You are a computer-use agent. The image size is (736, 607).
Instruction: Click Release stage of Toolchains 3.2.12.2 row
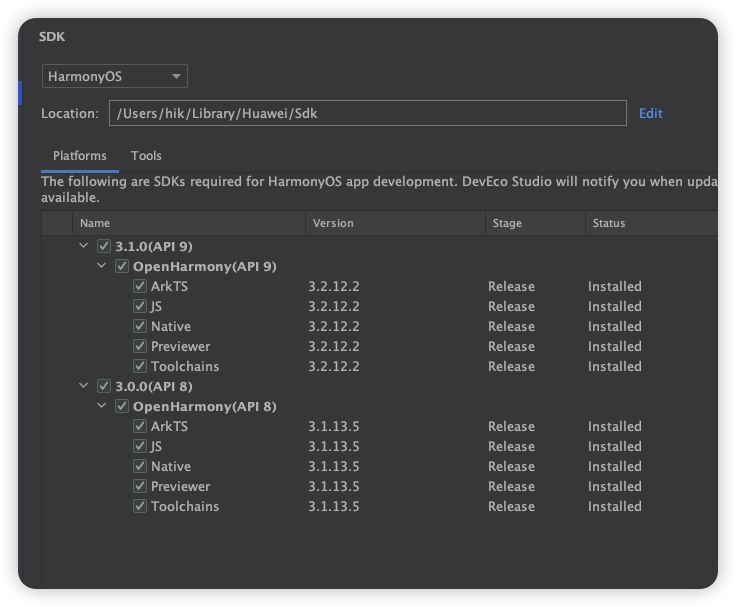click(511, 366)
